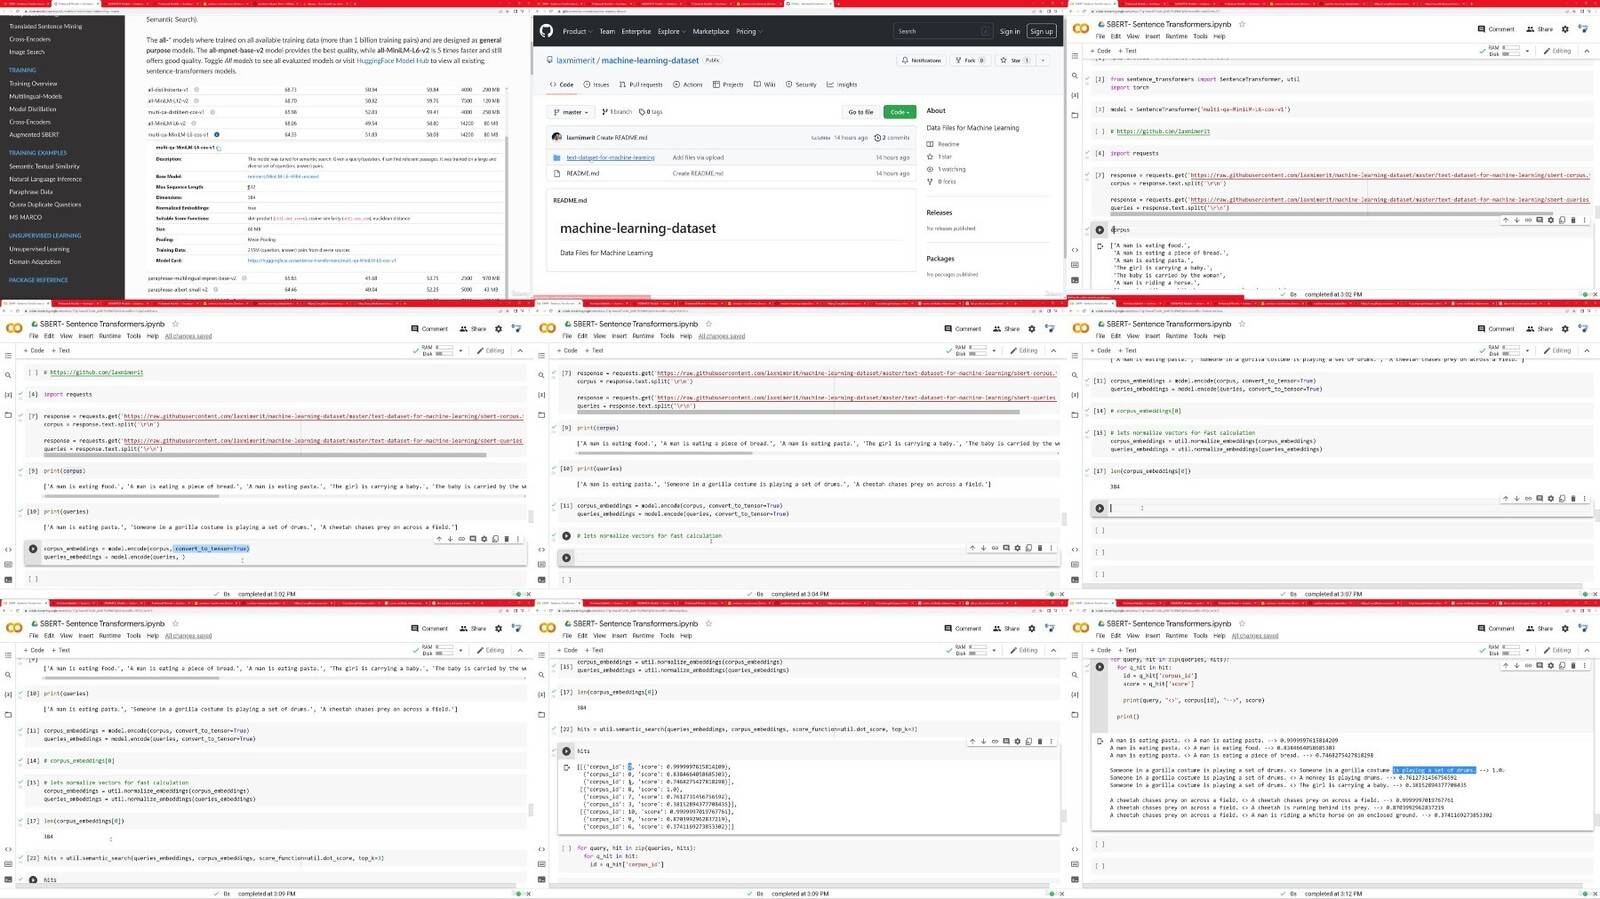The width and height of the screenshot is (1600, 899).
Task: Open Tools menu in notebook completed at 3:07 PM
Action: (1200, 336)
